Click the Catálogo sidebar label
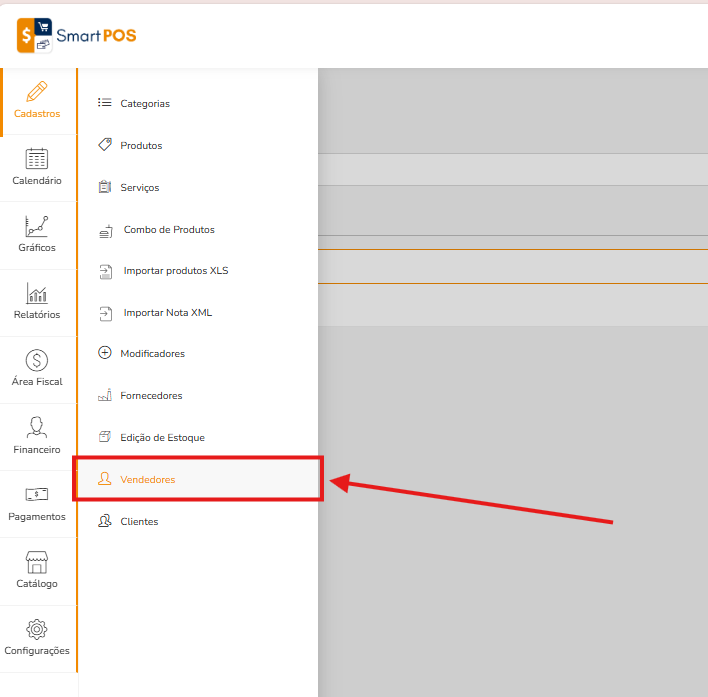708x697 pixels. (x=37, y=584)
